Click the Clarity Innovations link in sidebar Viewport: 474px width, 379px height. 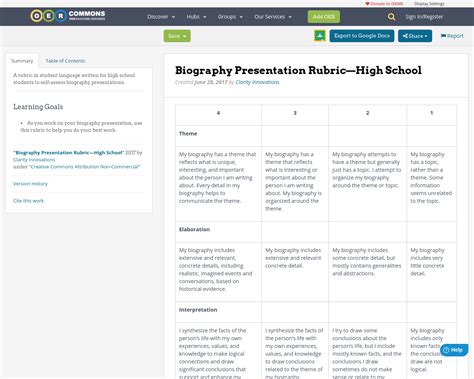(34, 160)
